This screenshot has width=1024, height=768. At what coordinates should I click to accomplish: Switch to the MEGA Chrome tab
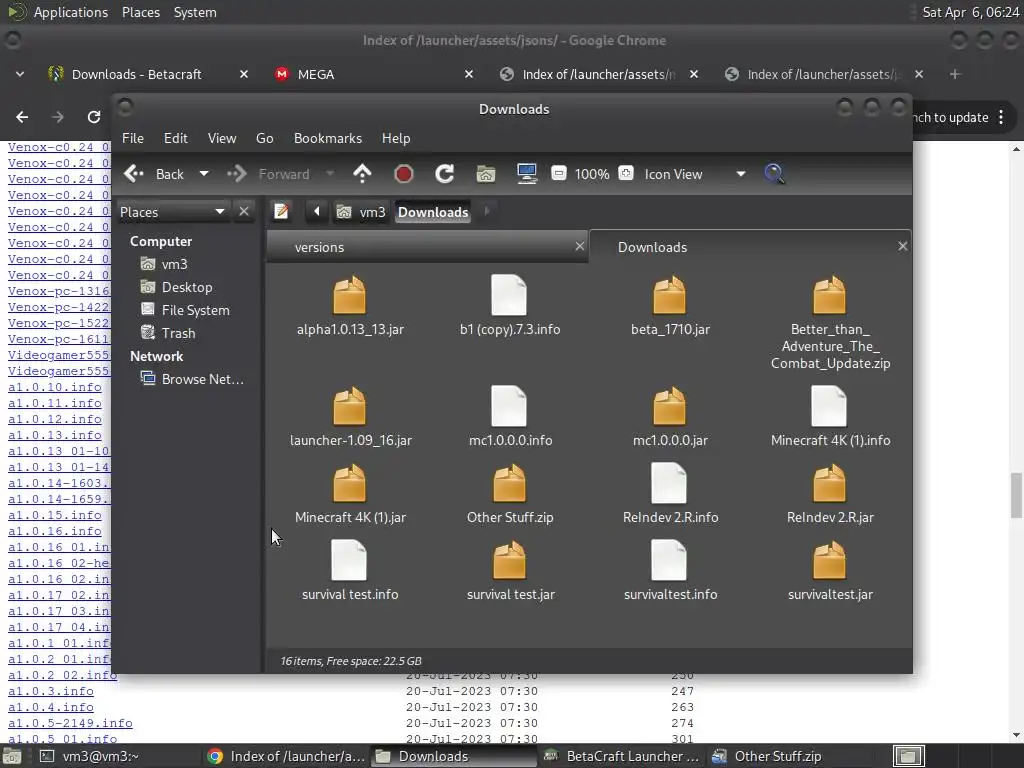tap(372, 74)
